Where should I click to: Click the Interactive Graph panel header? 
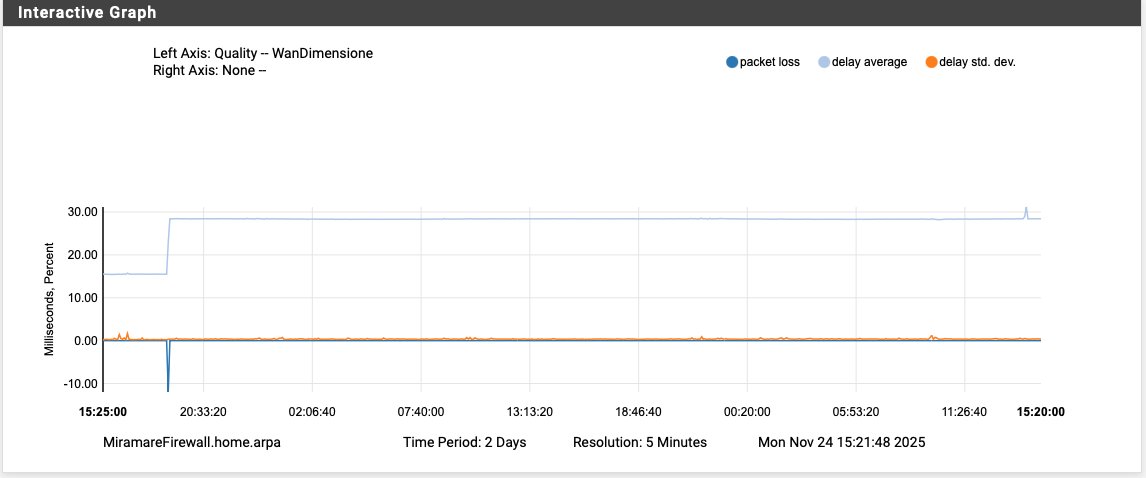coord(88,13)
